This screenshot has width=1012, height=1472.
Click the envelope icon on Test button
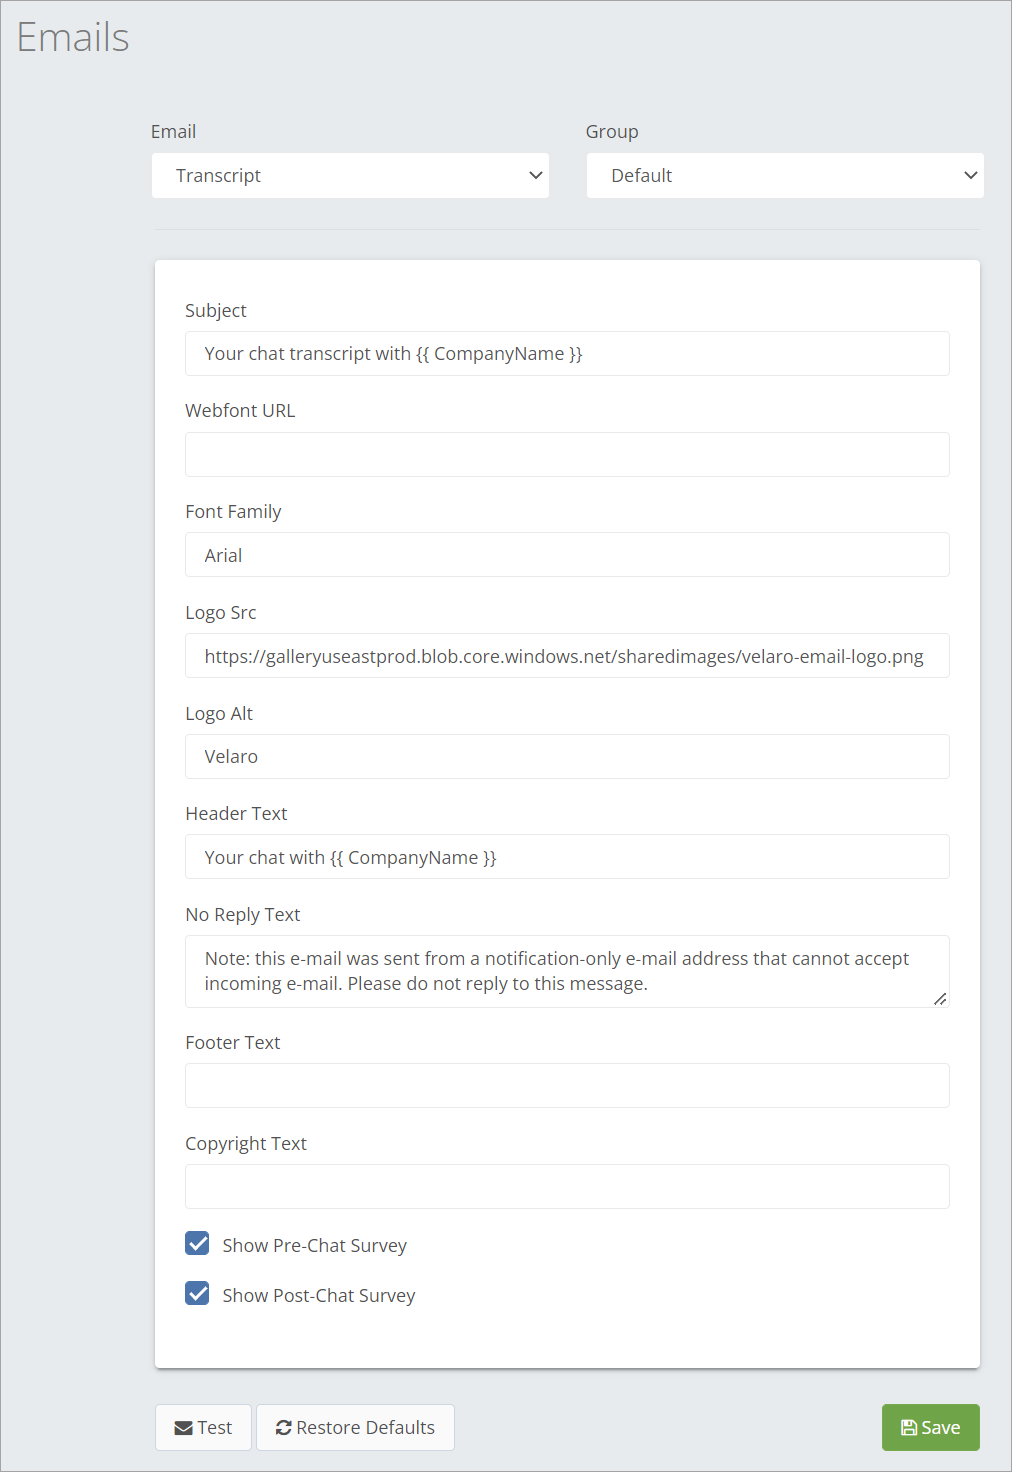(183, 1428)
